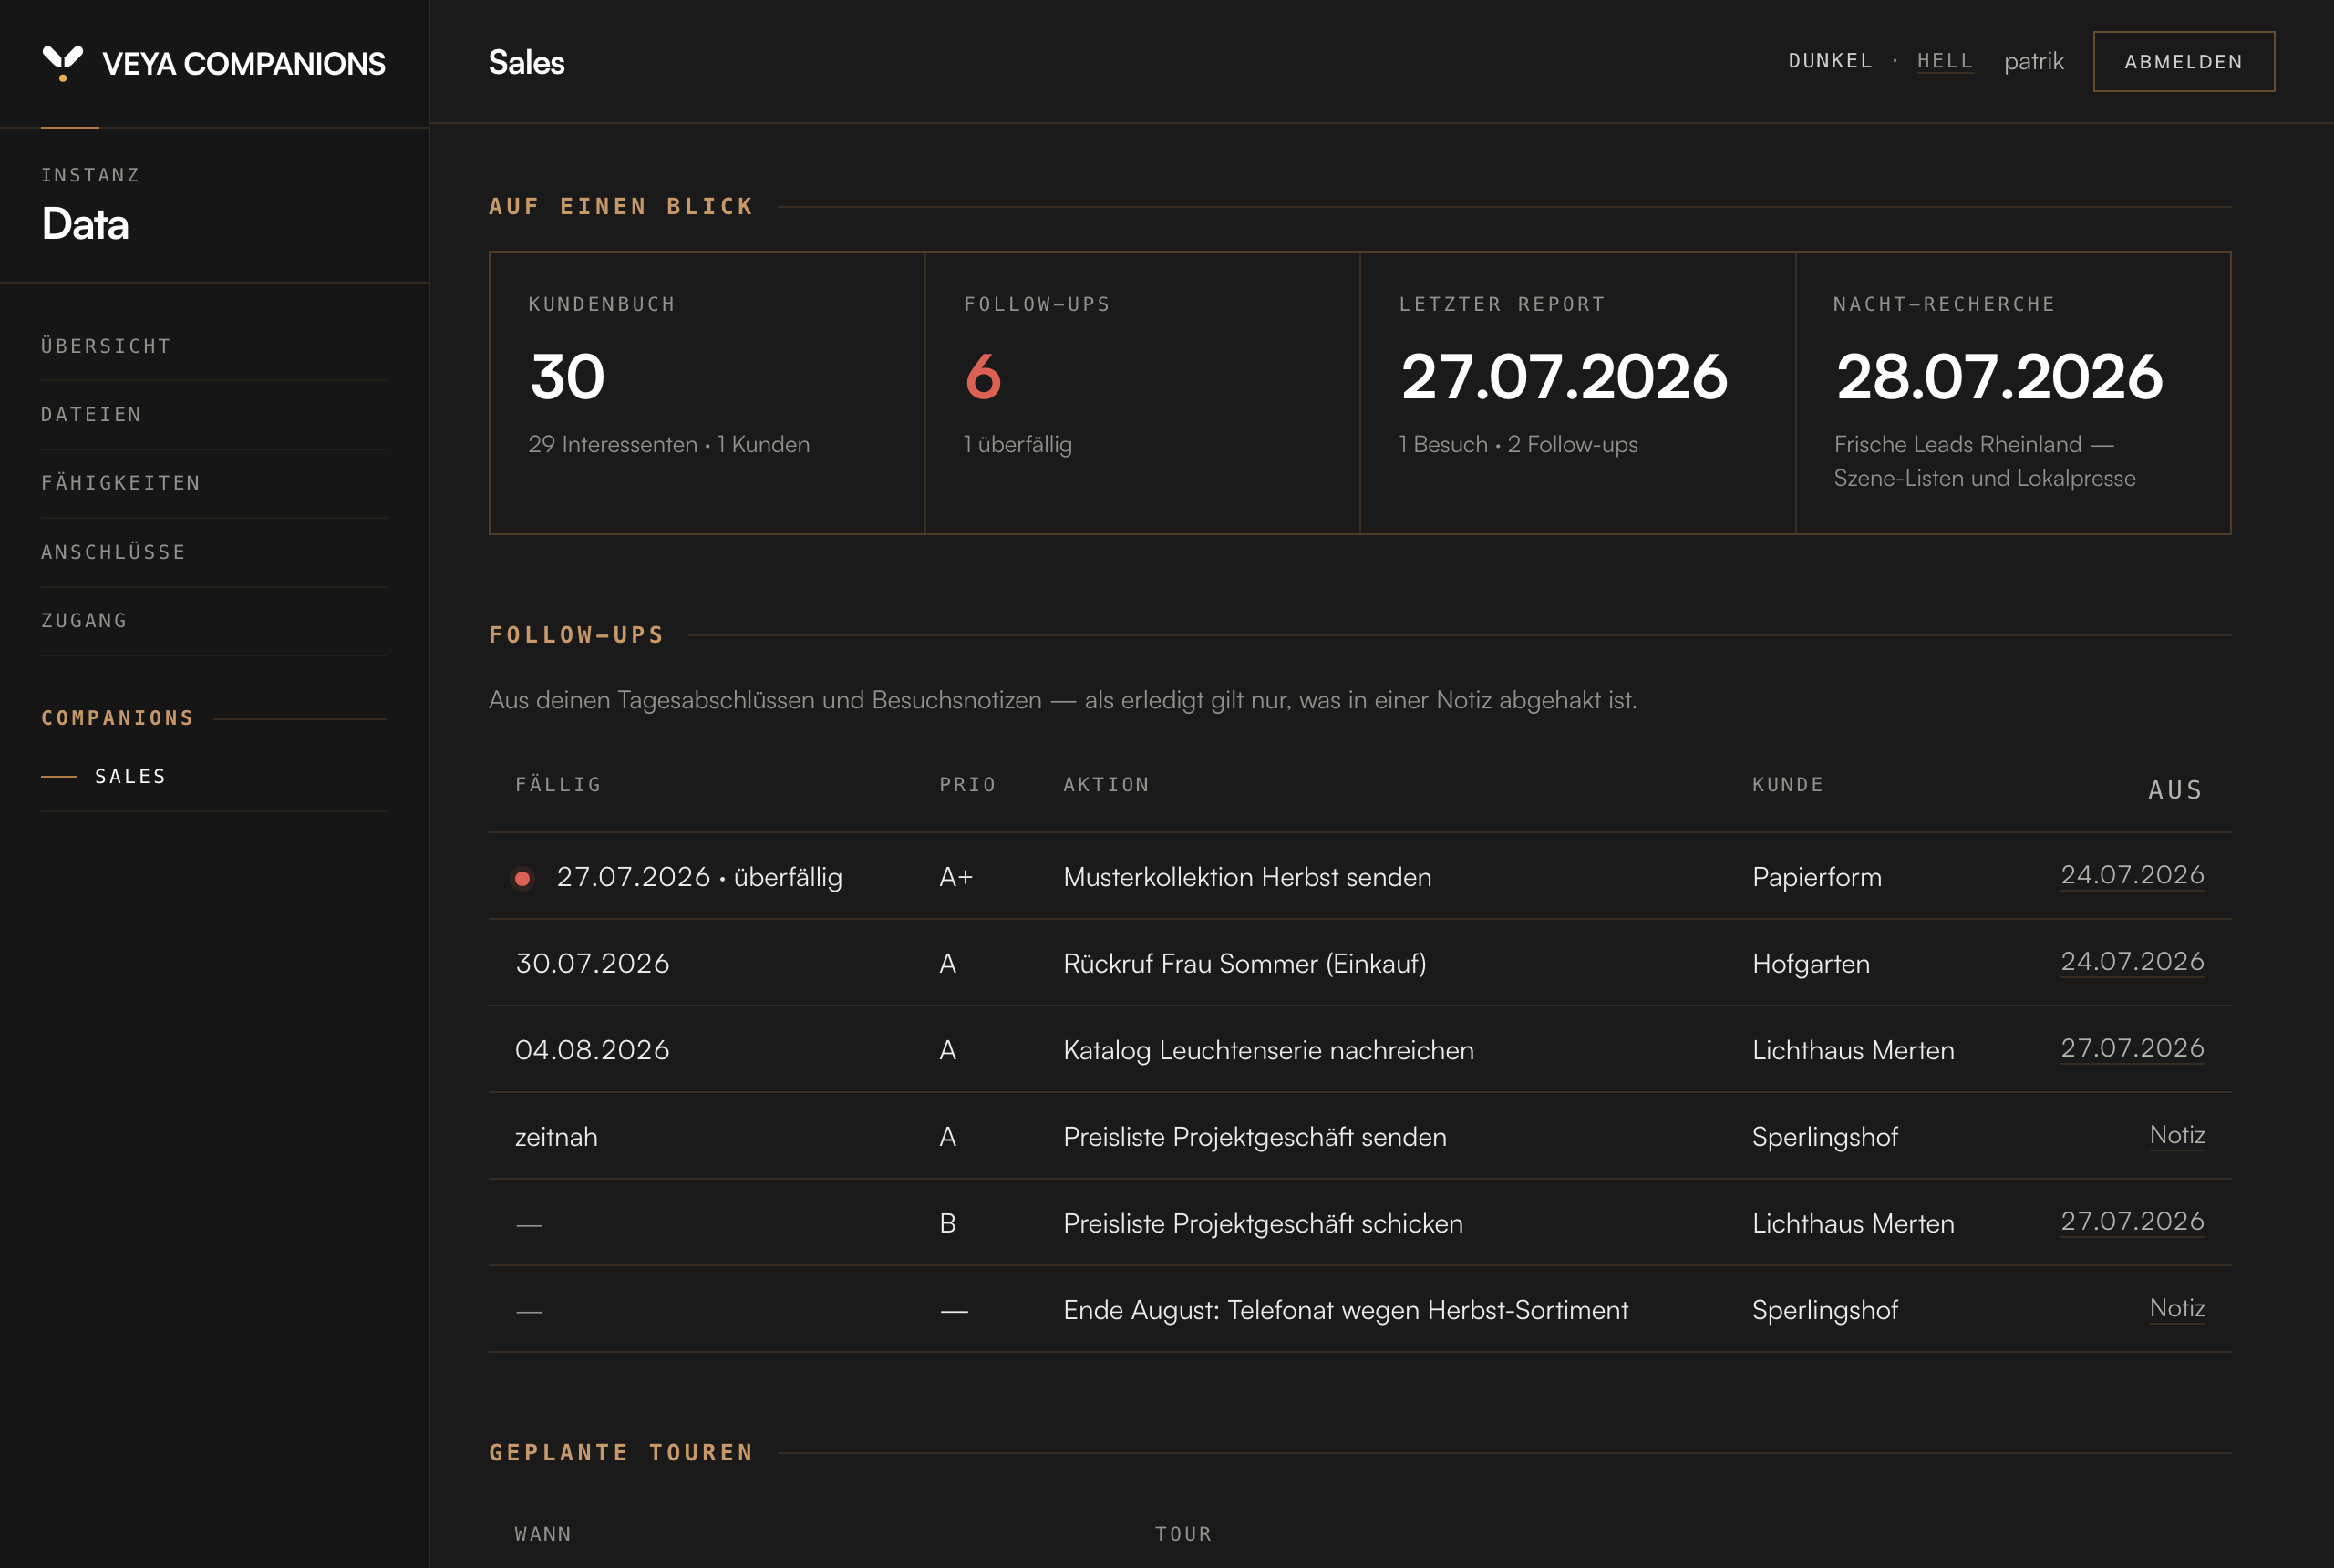Click the A+ priority cell
The width and height of the screenshot is (2334, 1568).
tap(956, 877)
